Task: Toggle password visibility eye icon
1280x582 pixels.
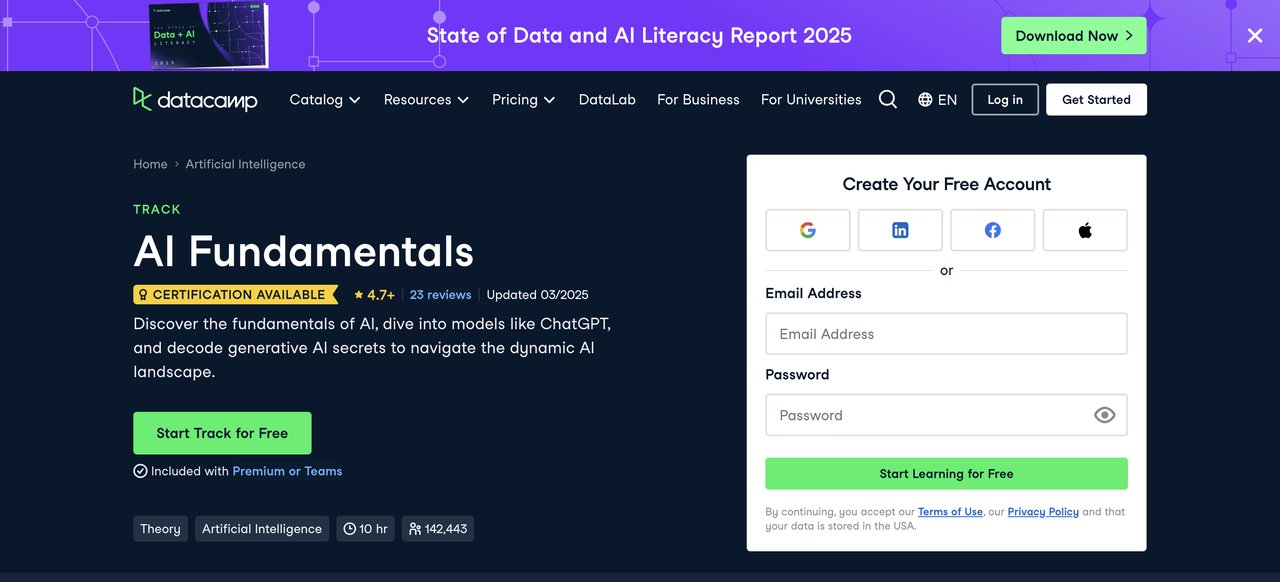Action: (1104, 415)
